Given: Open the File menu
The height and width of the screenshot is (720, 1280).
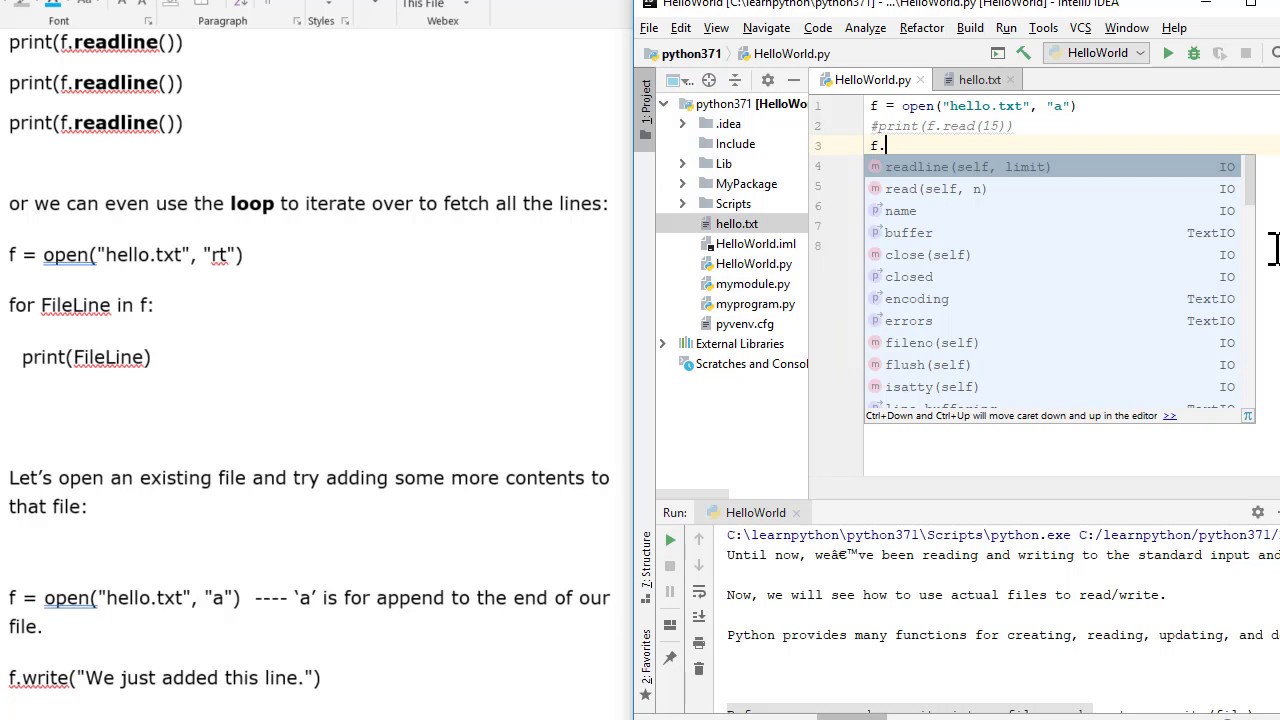Looking at the screenshot, I should (x=649, y=28).
